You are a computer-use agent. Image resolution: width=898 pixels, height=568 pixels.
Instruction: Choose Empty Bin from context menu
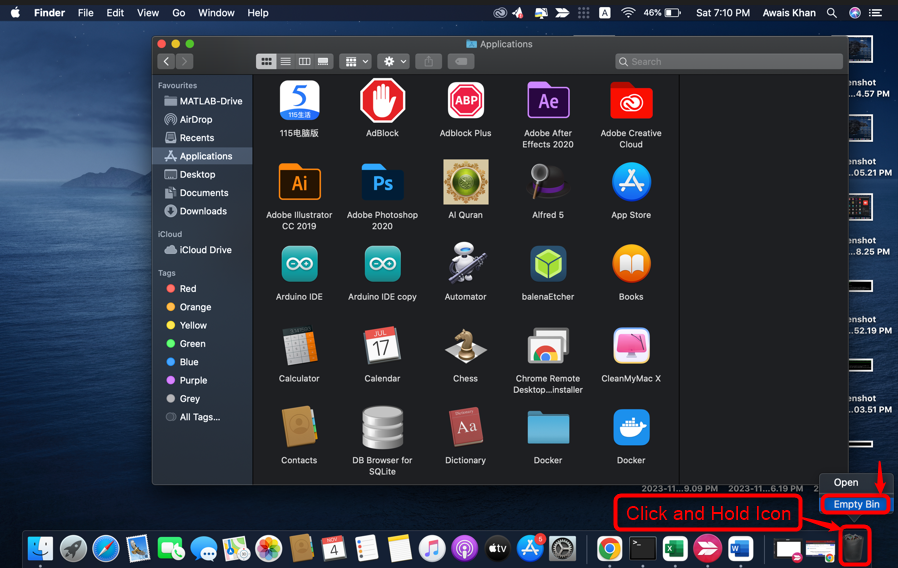856,504
